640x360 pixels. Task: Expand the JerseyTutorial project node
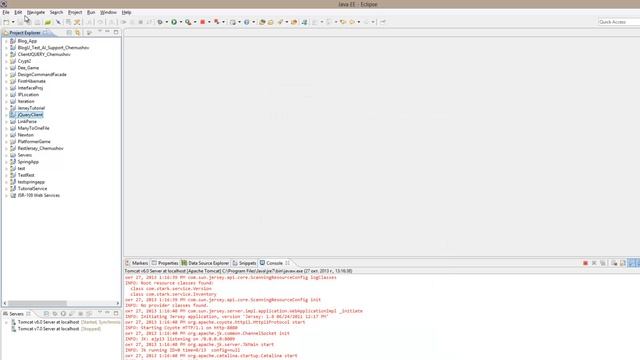[x=7, y=108]
